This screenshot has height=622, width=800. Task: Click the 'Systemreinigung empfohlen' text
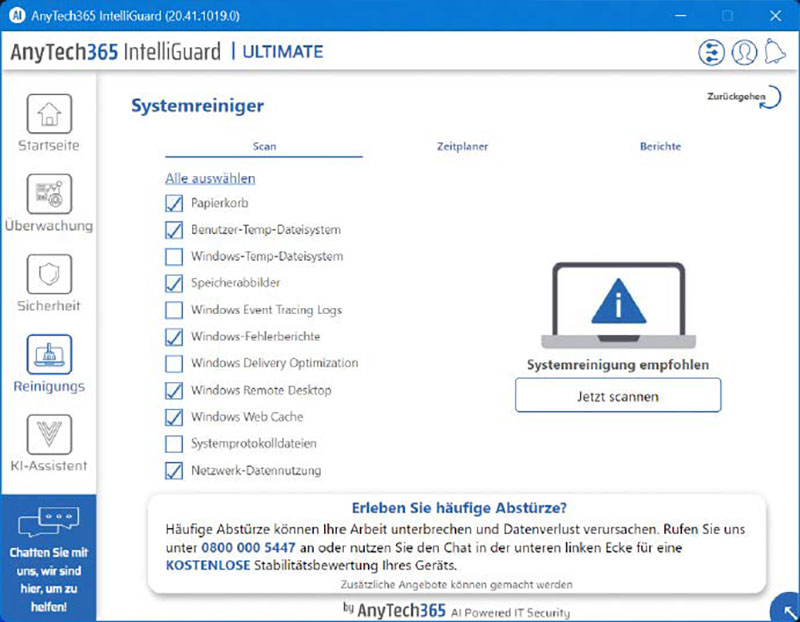[x=618, y=365]
